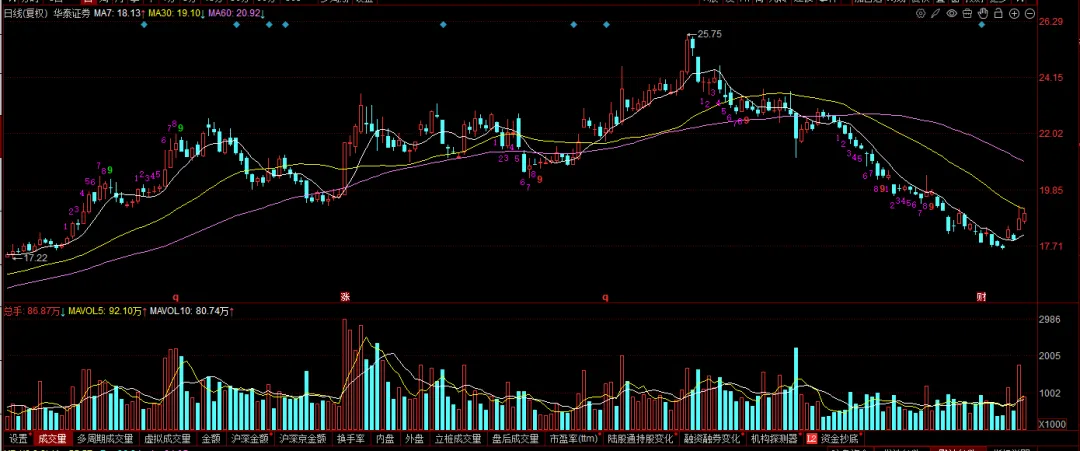Switch to 多周期成交量 tab
This screenshot has height=451, width=1080.
(105, 438)
